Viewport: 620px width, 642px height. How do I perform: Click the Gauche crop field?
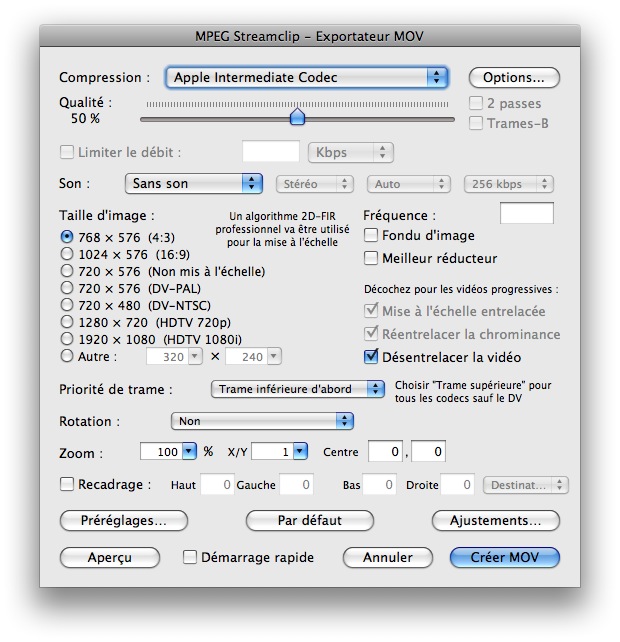tap(296, 485)
